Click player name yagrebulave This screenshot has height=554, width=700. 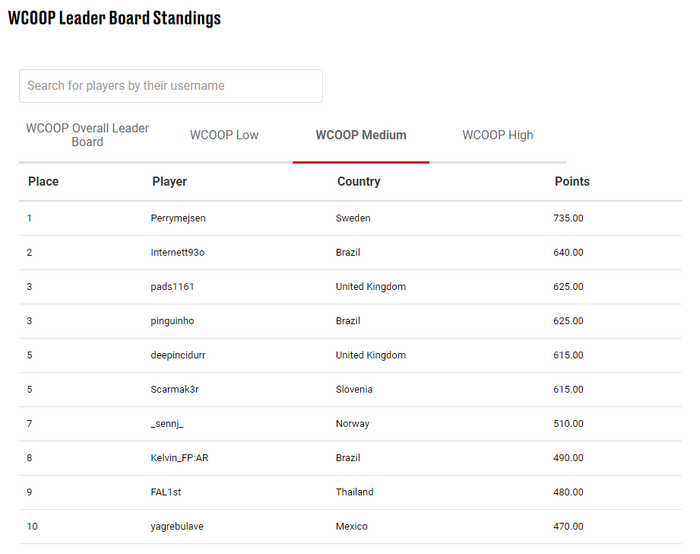(x=177, y=526)
